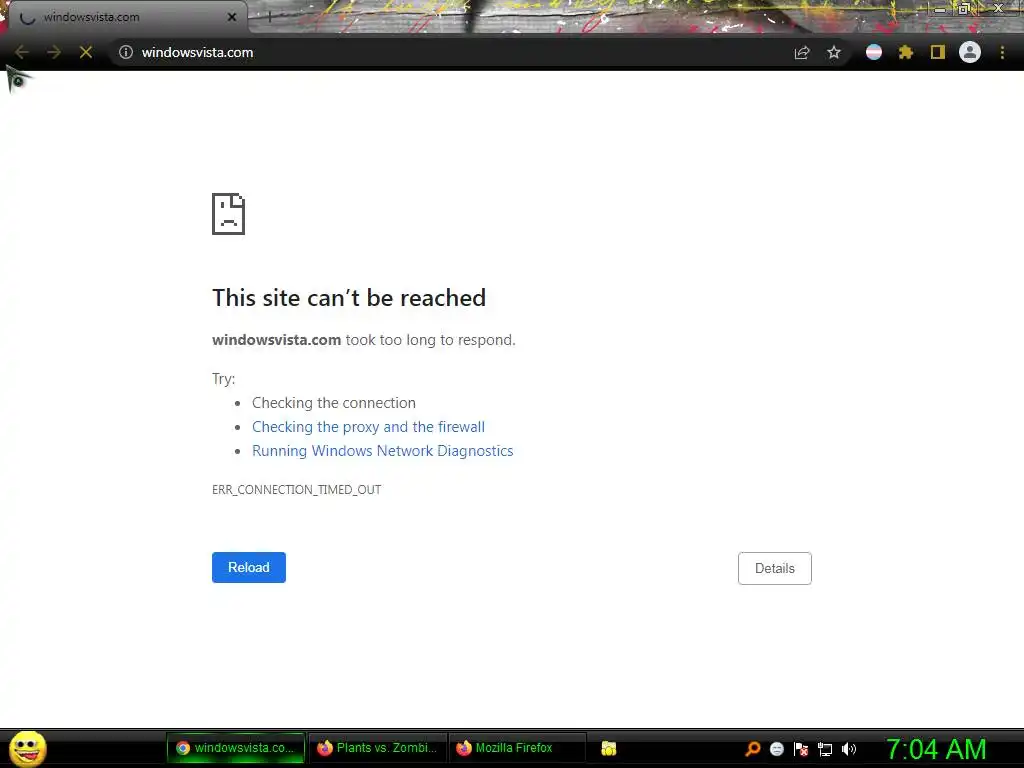Image resolution: width=1024 pixels, height=768 pixels.
Task: Click the round face tray icon
Action: (x=776, y=749)
